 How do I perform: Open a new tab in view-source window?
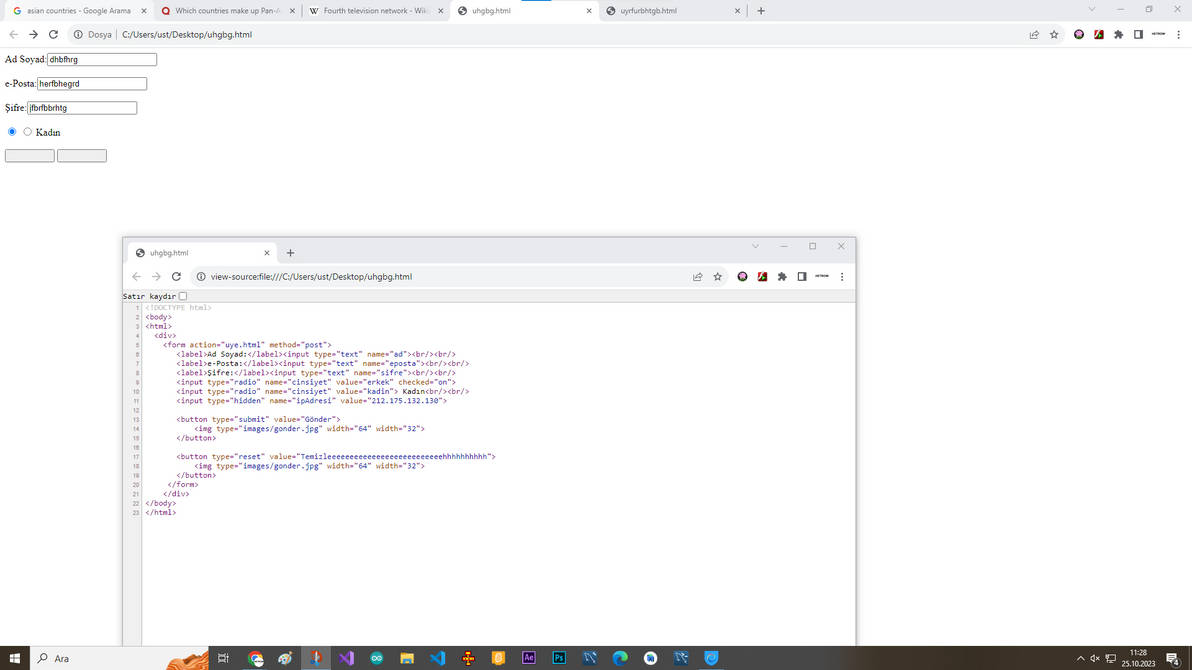pos(290,252)
